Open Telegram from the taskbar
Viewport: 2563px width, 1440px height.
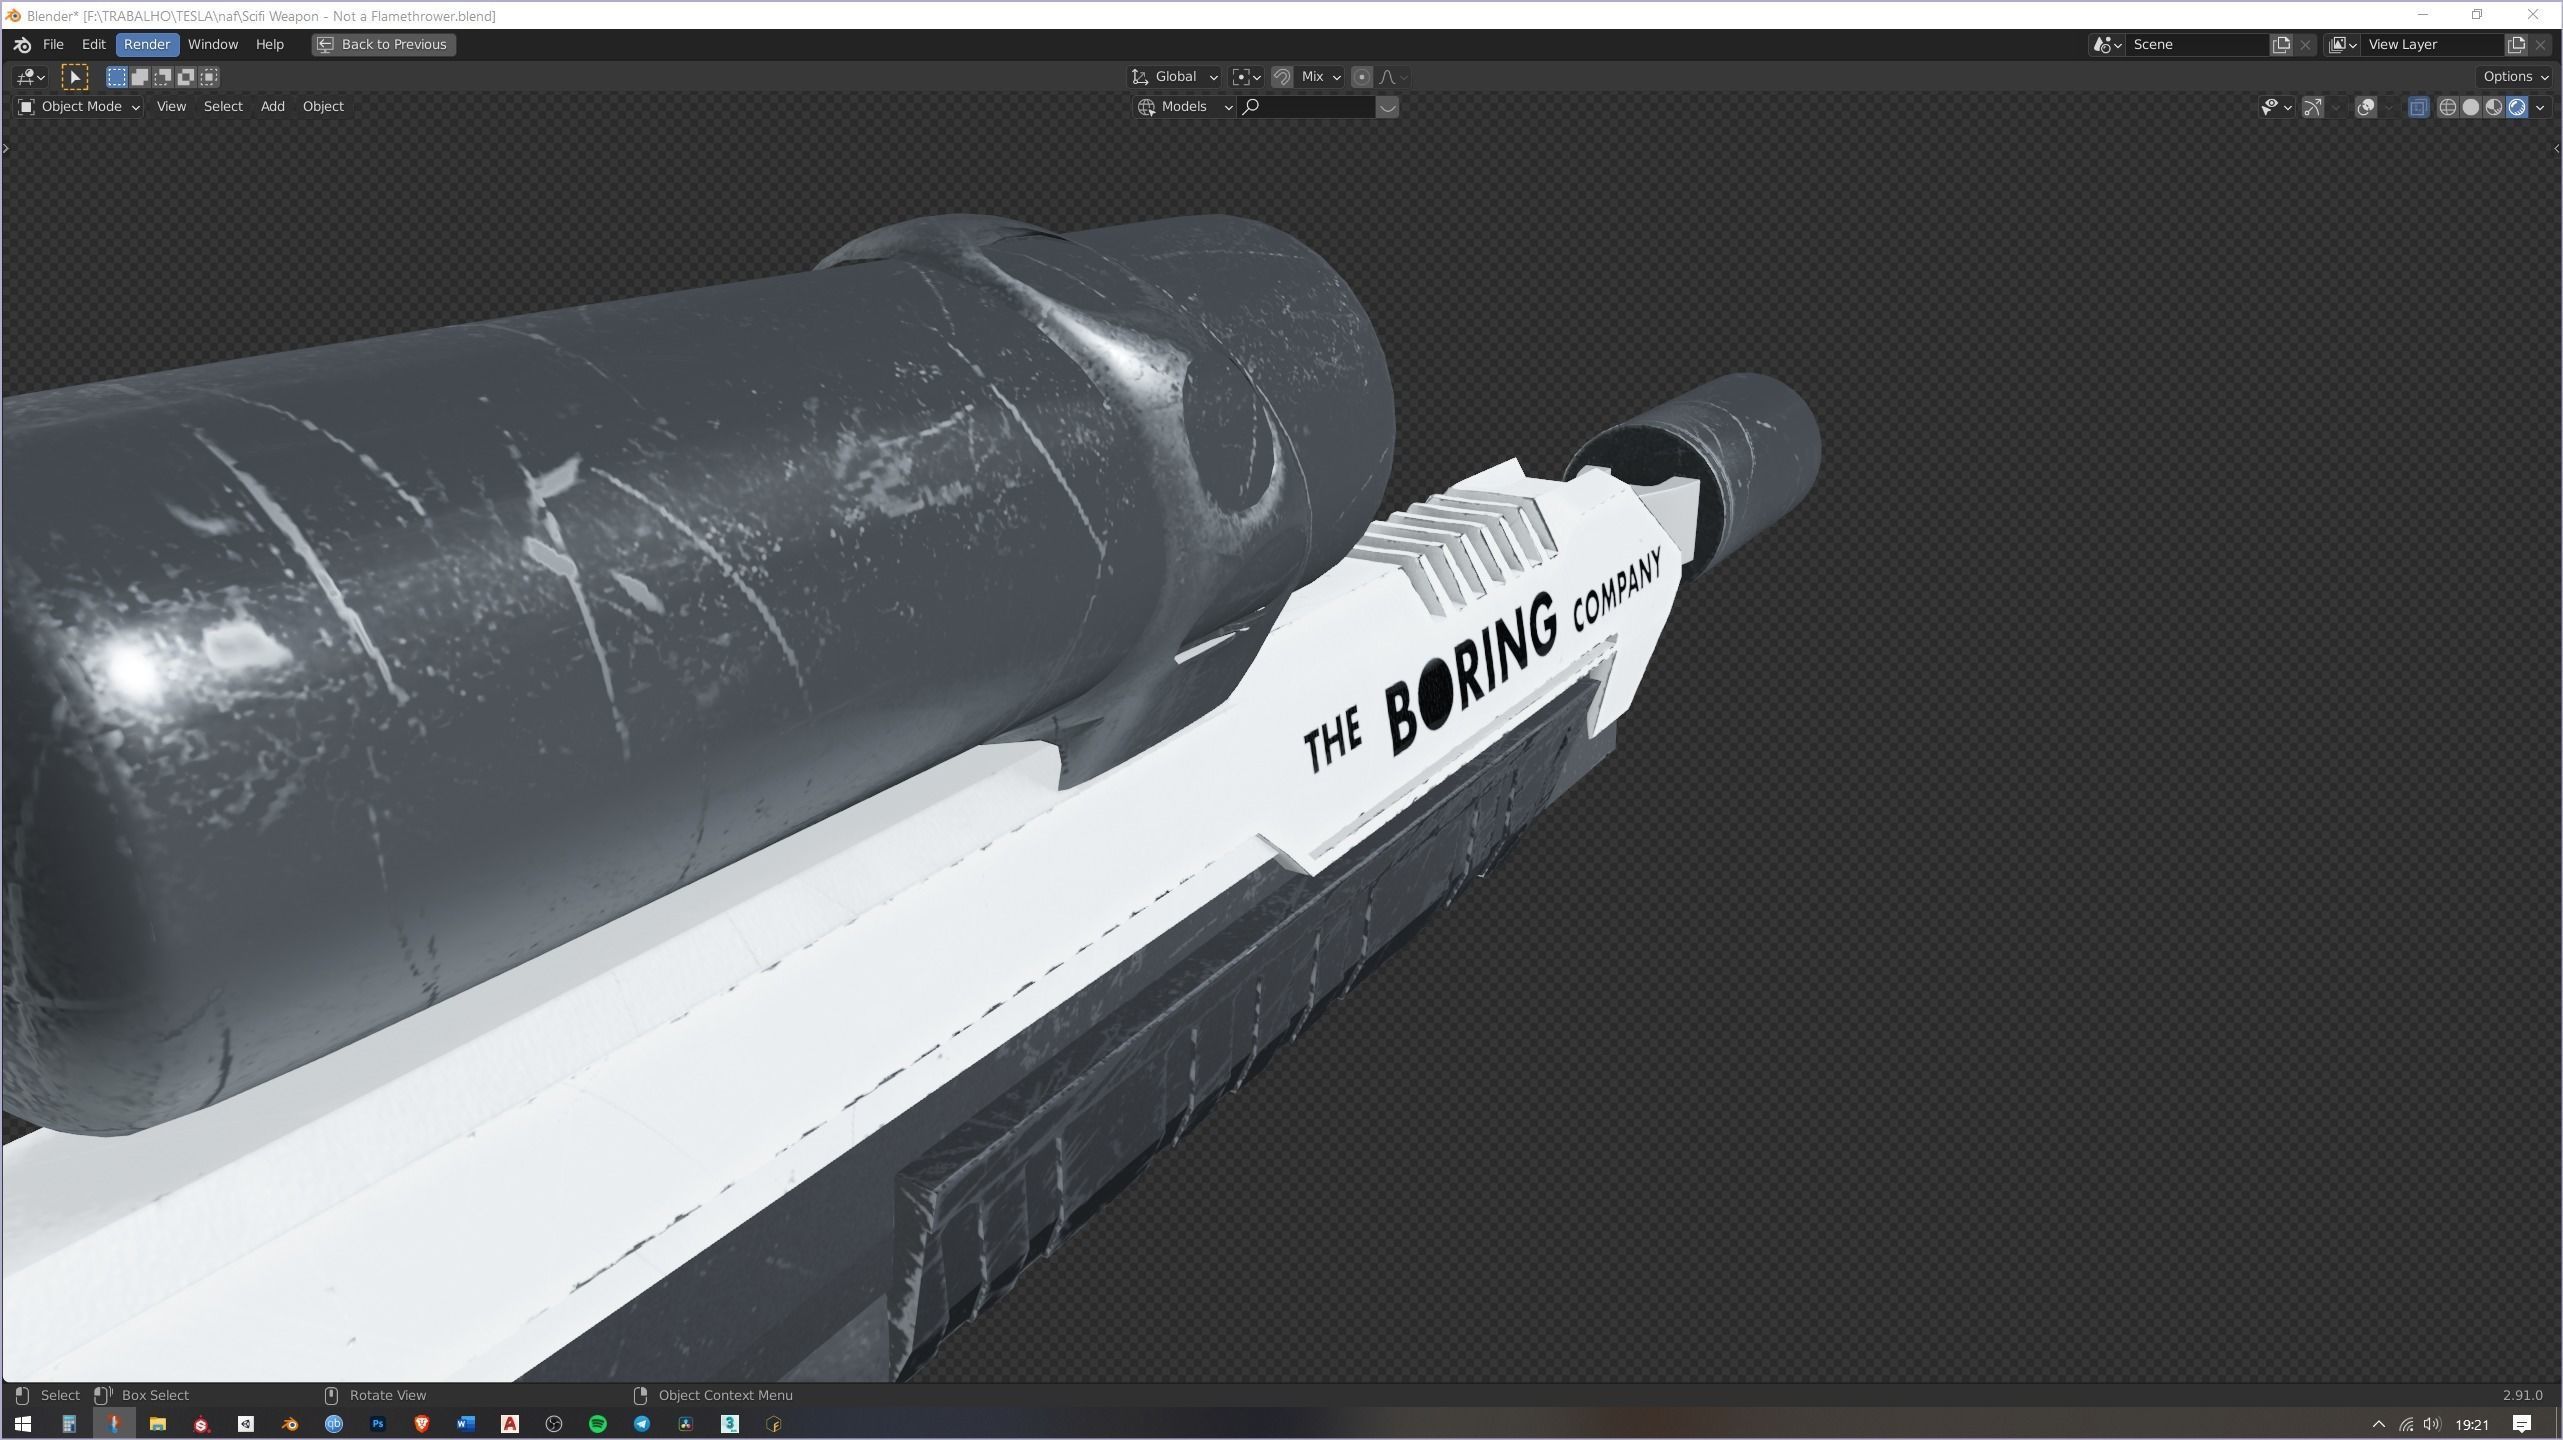[641, 1424]
